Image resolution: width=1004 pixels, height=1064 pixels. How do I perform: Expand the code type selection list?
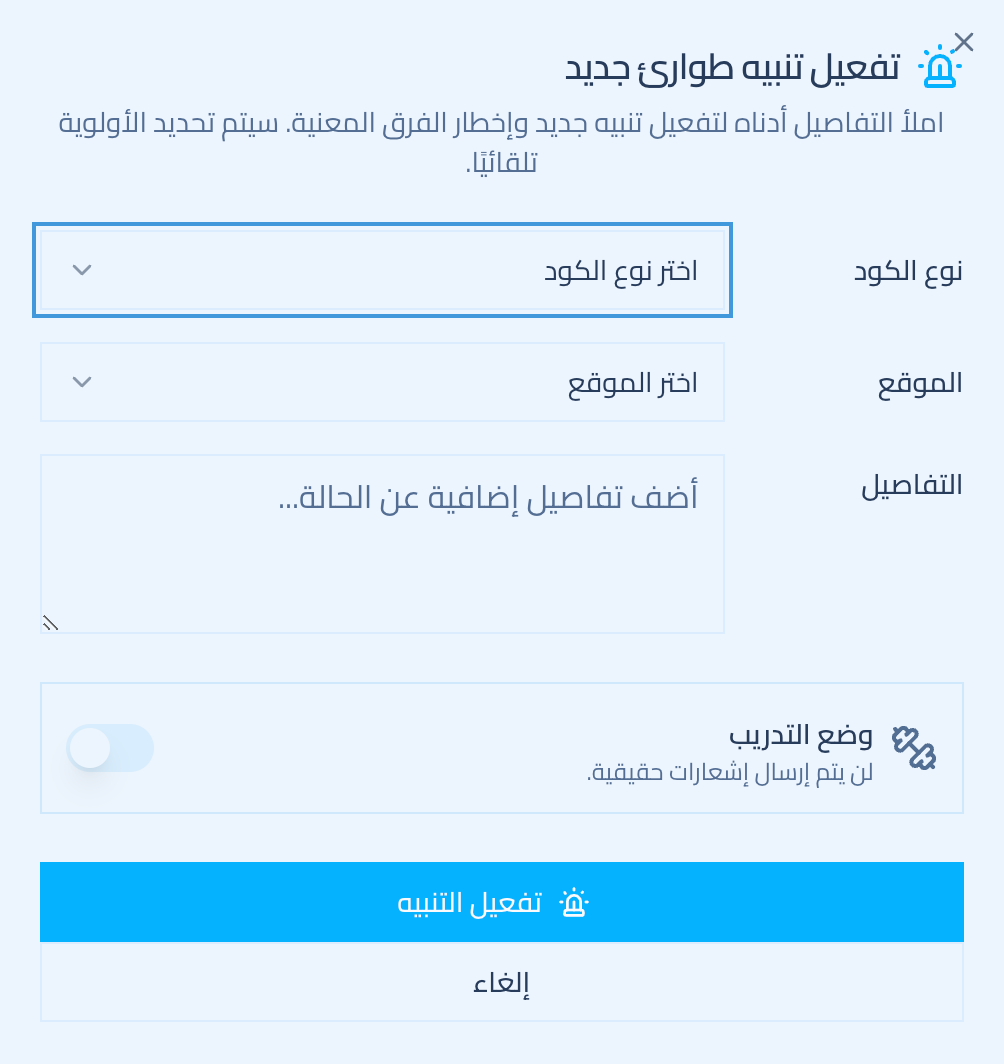[x=382, y=270]
